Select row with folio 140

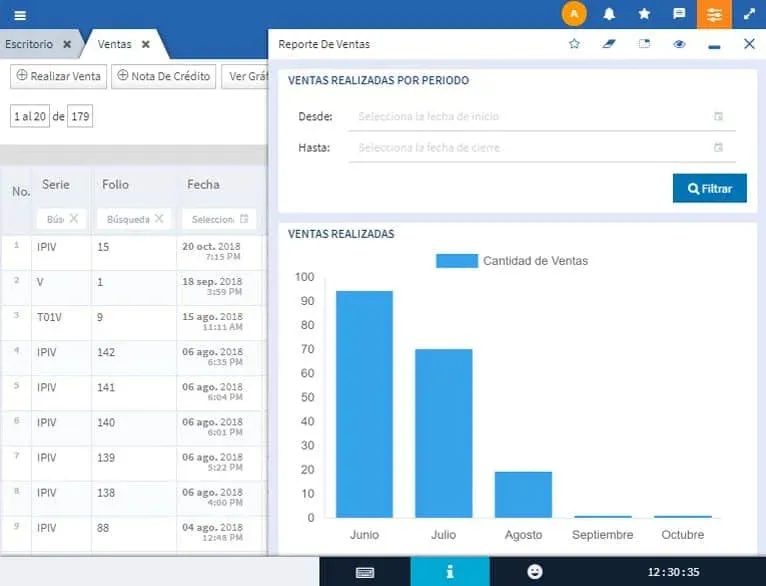point(133,428)
